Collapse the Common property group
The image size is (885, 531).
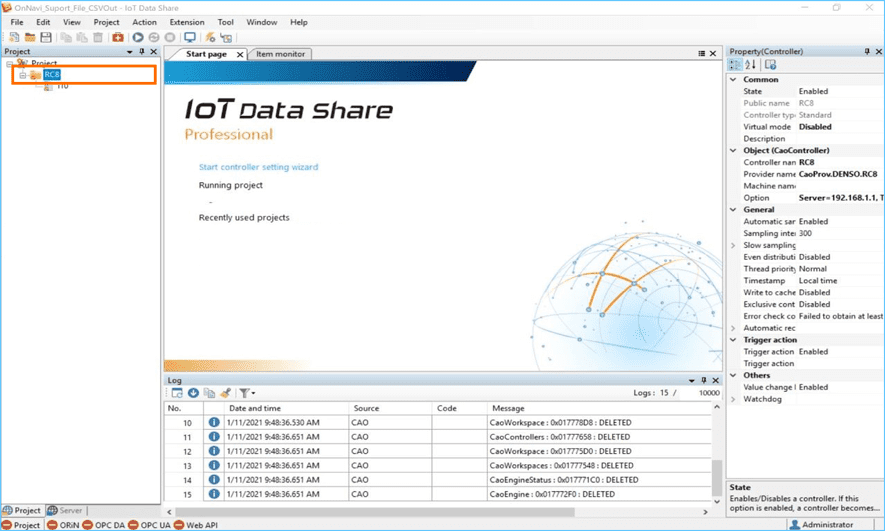point(733,80)
